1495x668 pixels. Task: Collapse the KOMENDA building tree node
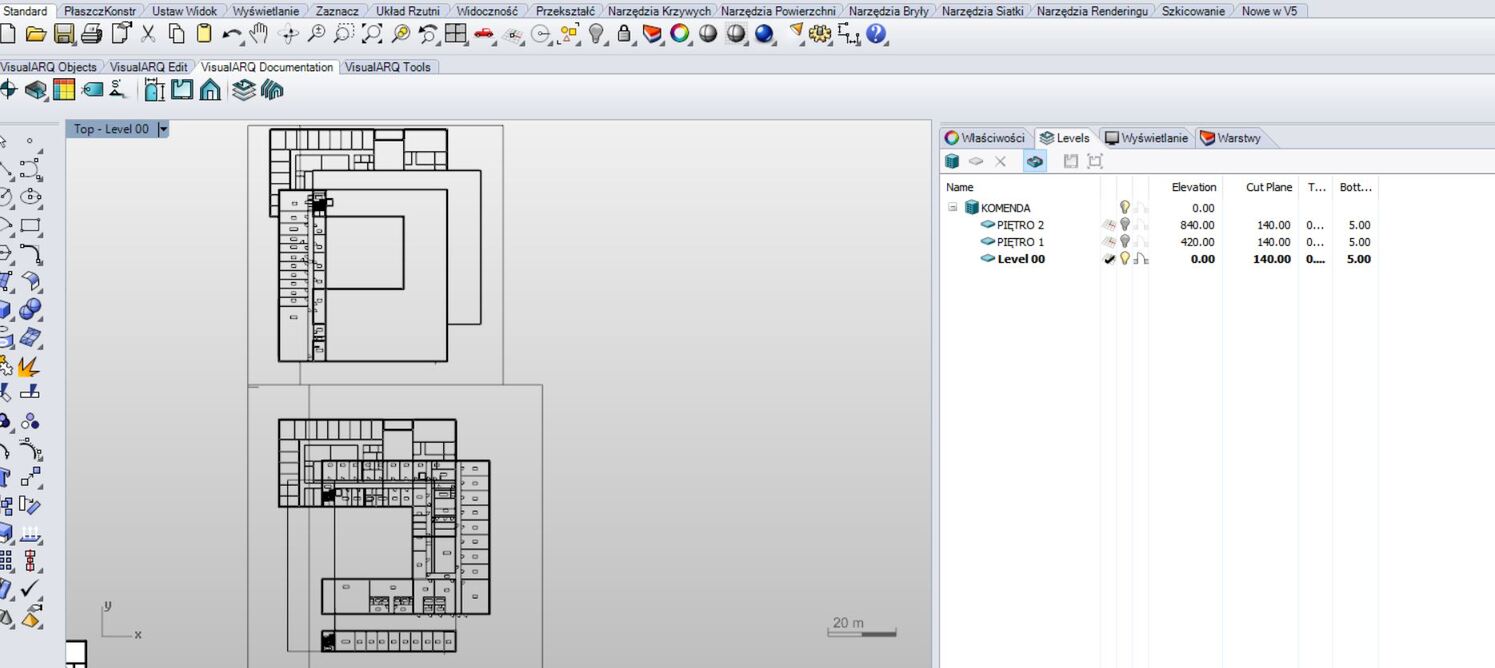(x=953, y=207)
